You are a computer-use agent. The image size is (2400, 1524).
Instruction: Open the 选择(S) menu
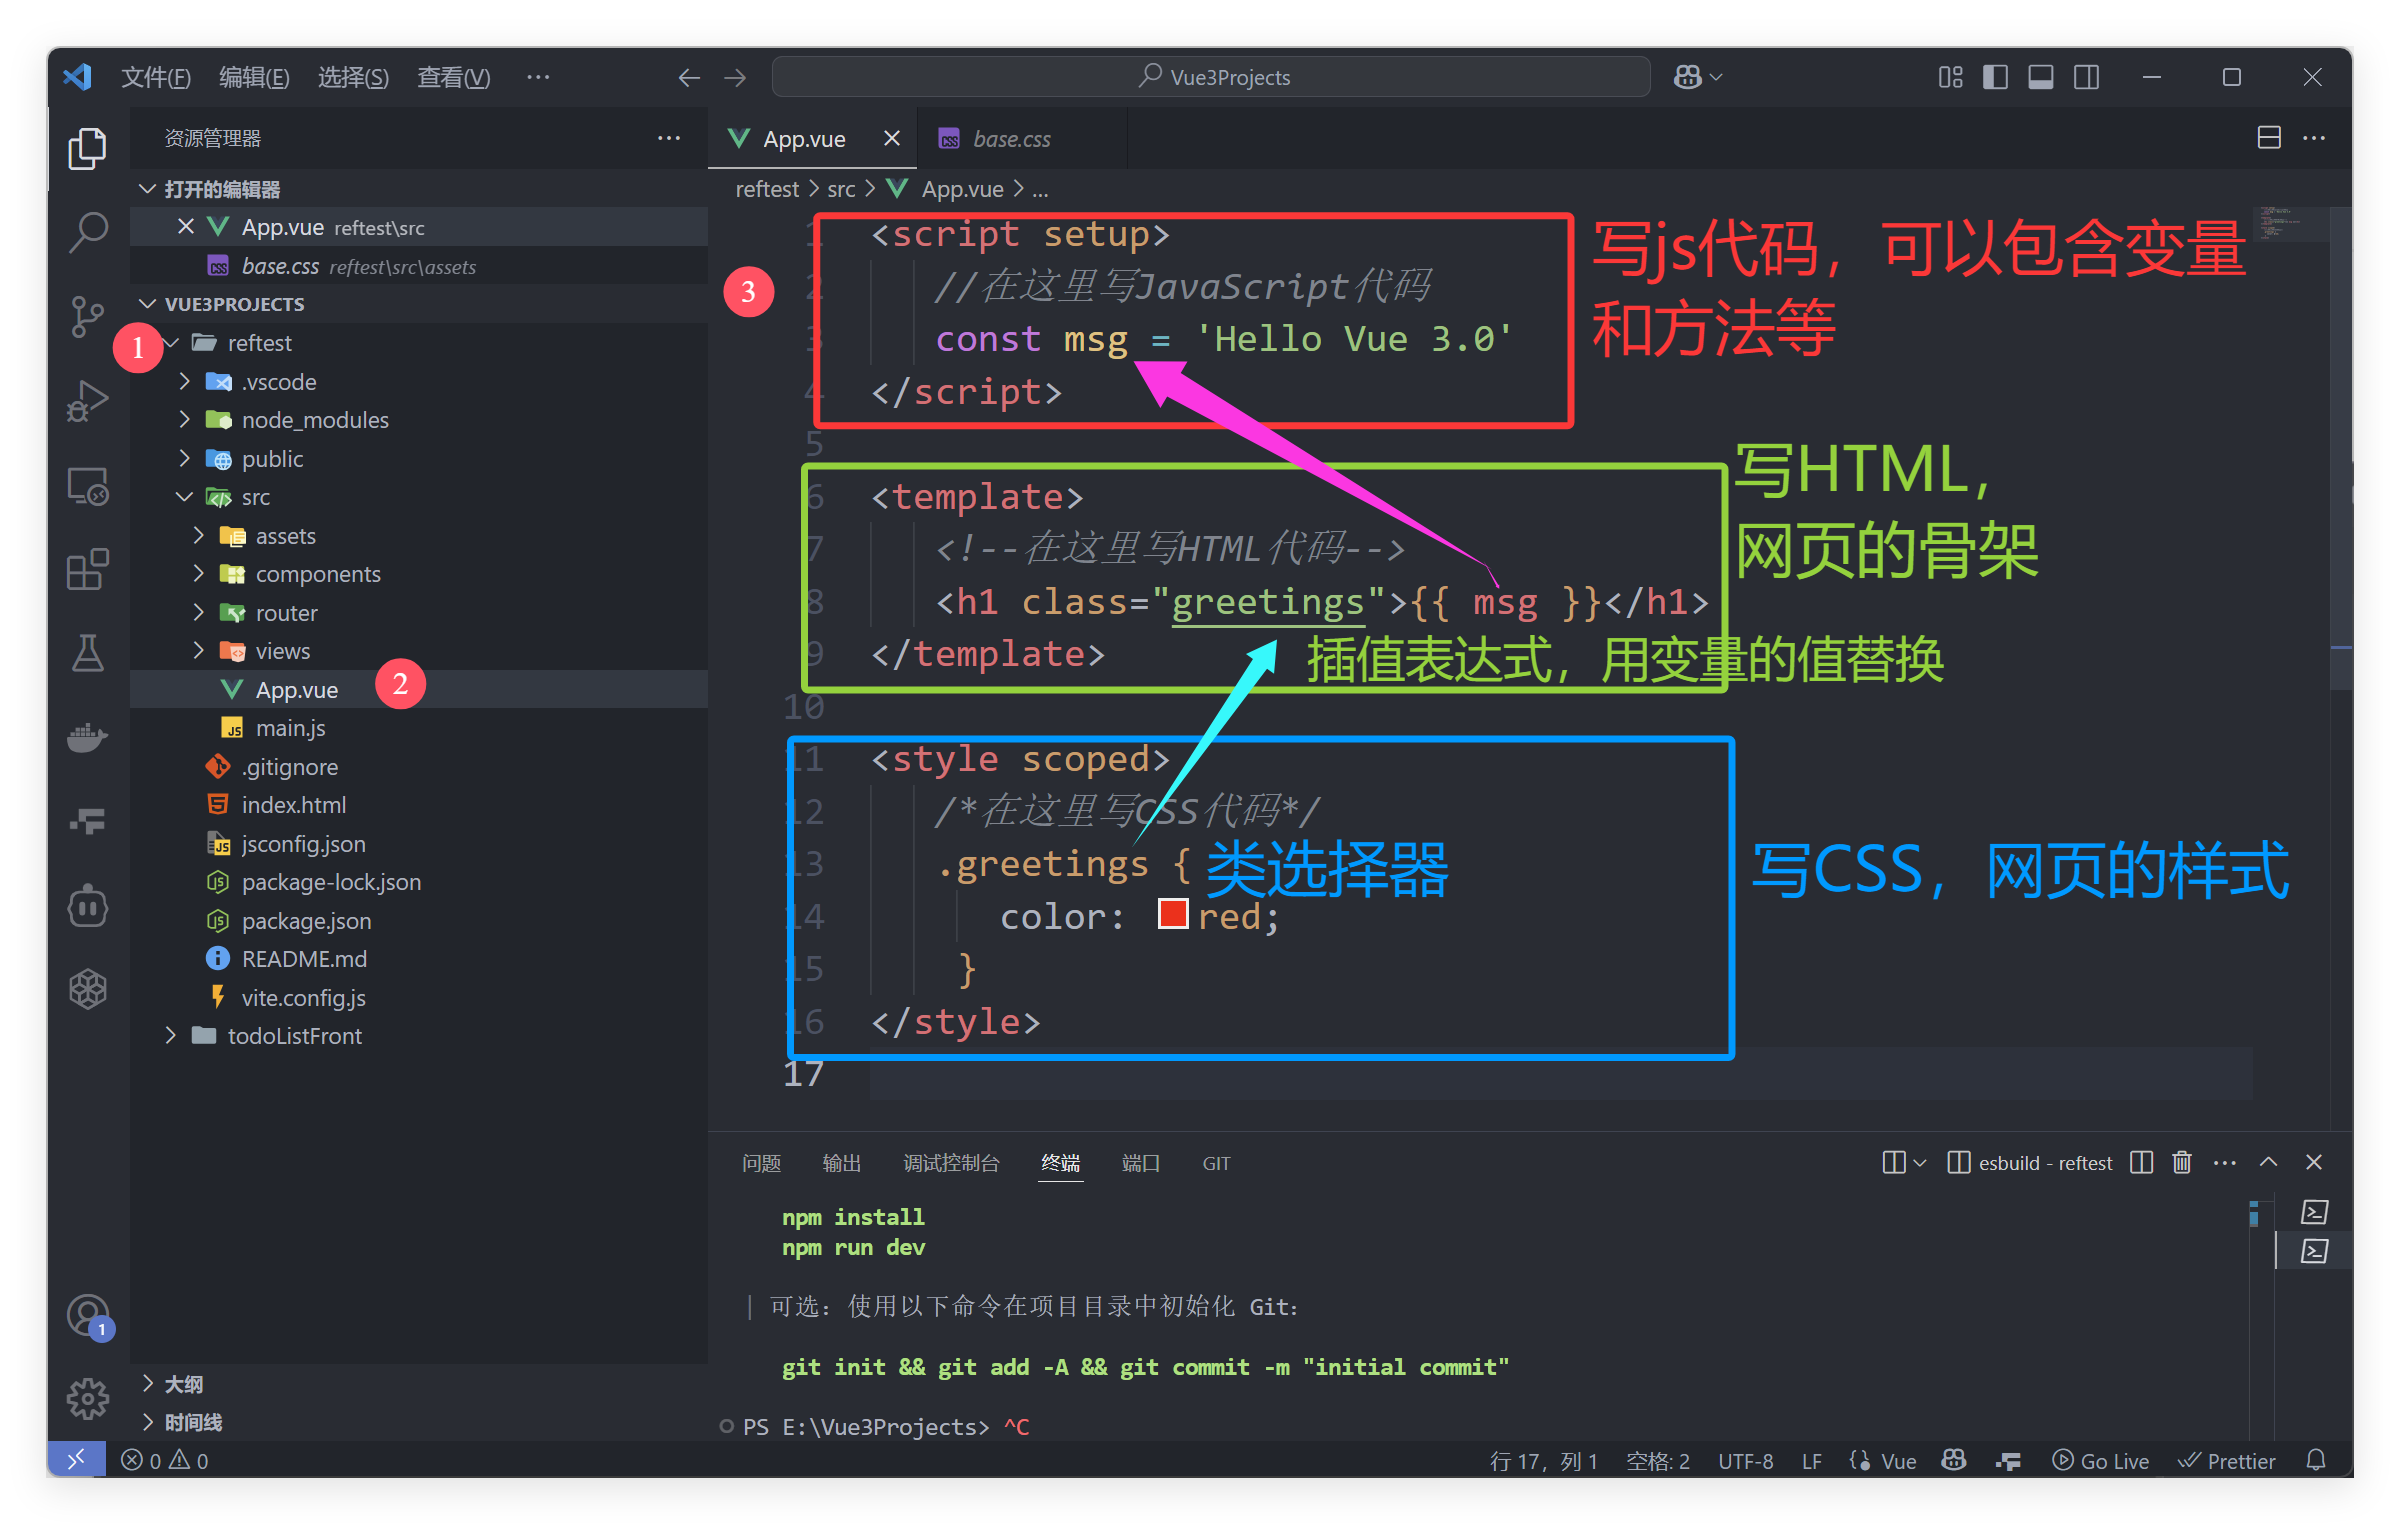(353, 77)
